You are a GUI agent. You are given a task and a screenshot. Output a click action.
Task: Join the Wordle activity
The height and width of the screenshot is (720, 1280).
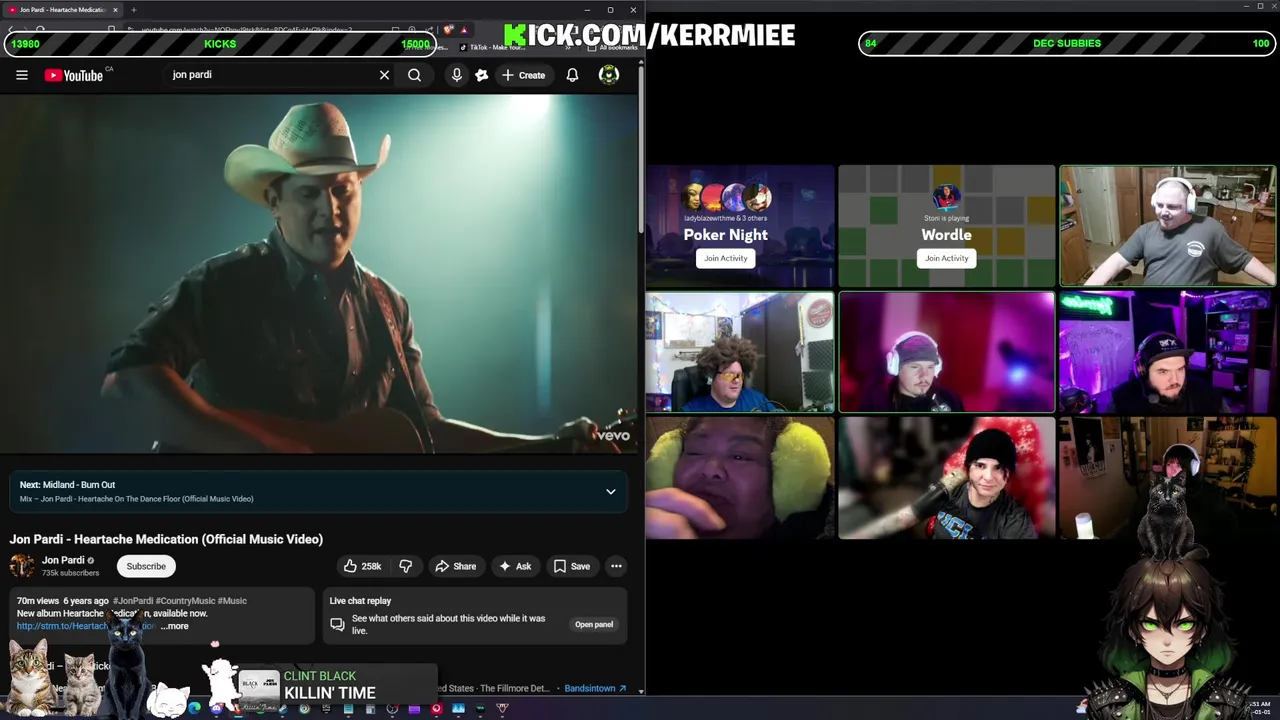[x=946, y=258]
